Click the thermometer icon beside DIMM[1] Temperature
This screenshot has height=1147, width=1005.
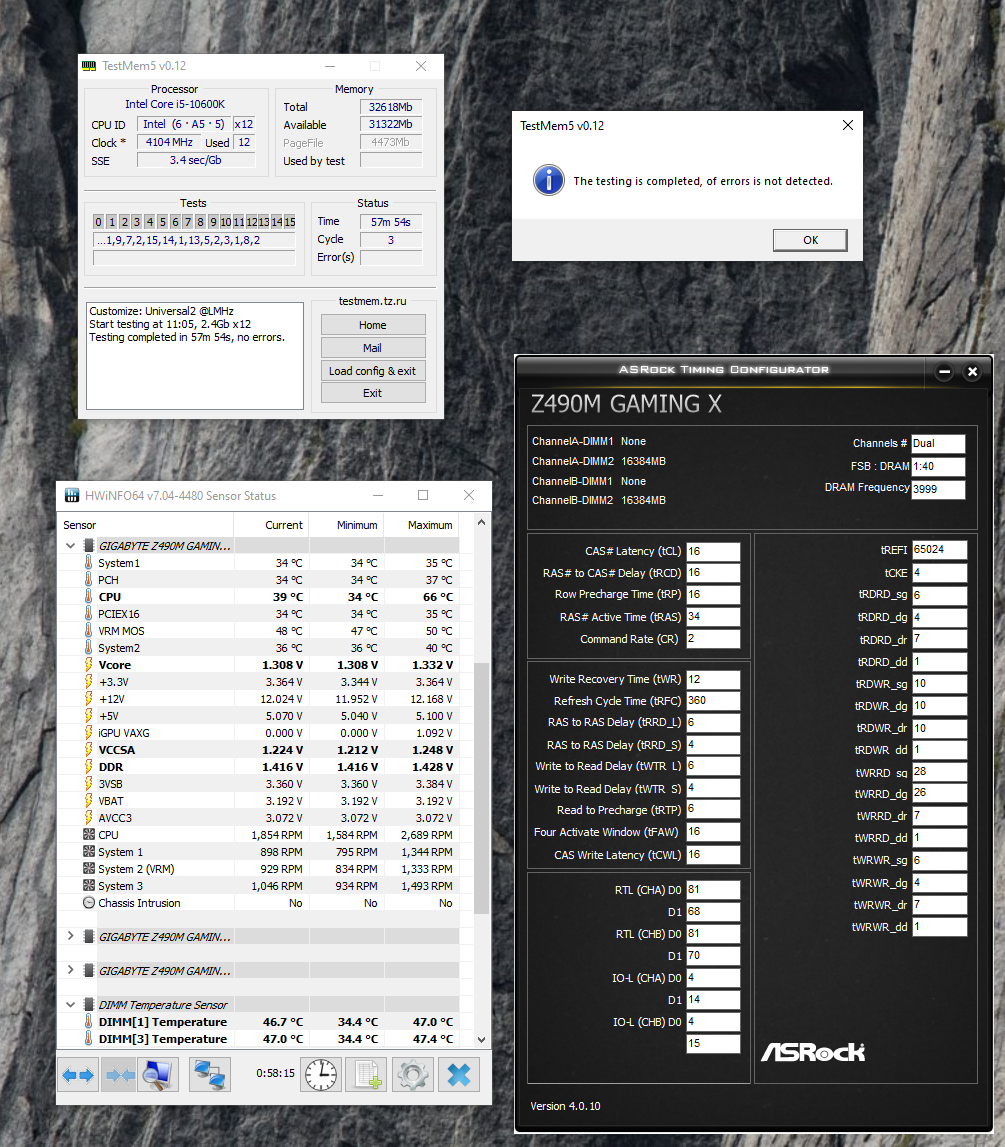[x=89, y=1022]
